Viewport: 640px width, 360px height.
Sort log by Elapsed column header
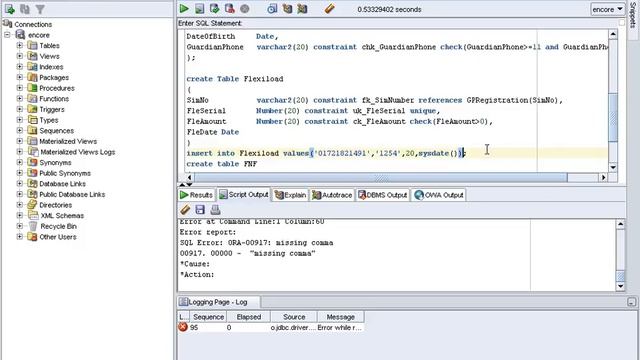pyautogui.click(x=249, y=317)
